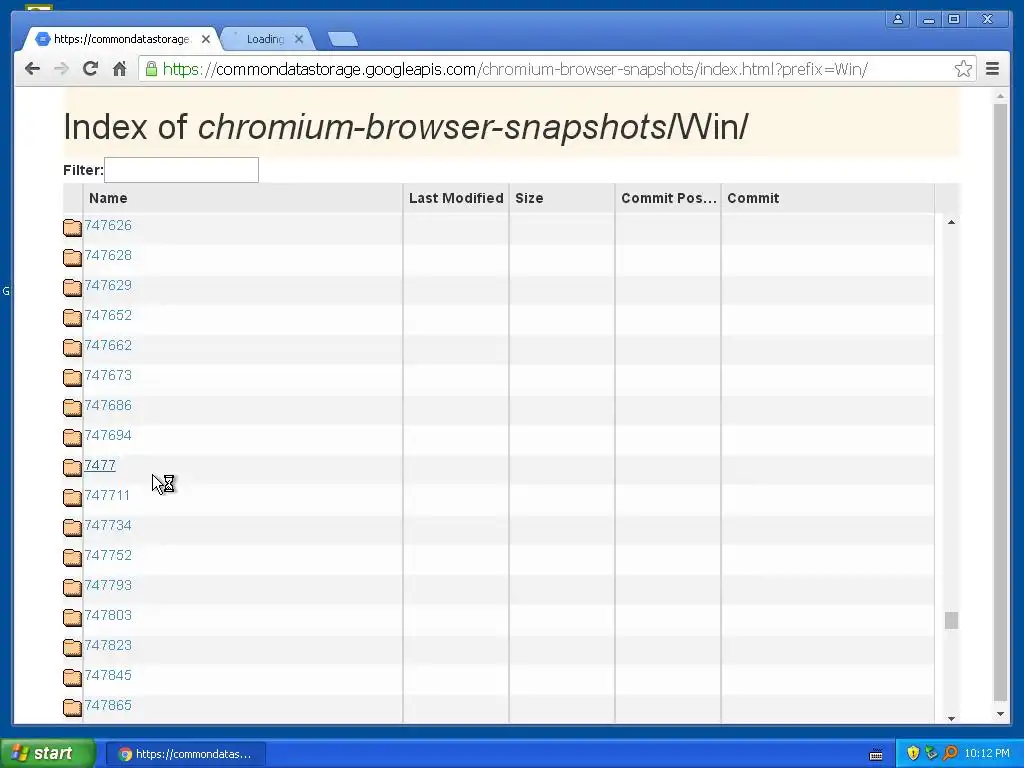Open folder link 747752
1024x768 pixels.
(108, 556)
